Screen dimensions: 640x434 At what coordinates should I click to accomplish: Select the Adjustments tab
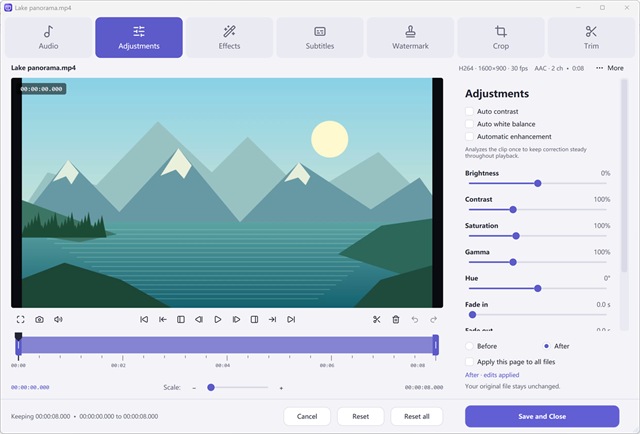(x=139, y=37)
